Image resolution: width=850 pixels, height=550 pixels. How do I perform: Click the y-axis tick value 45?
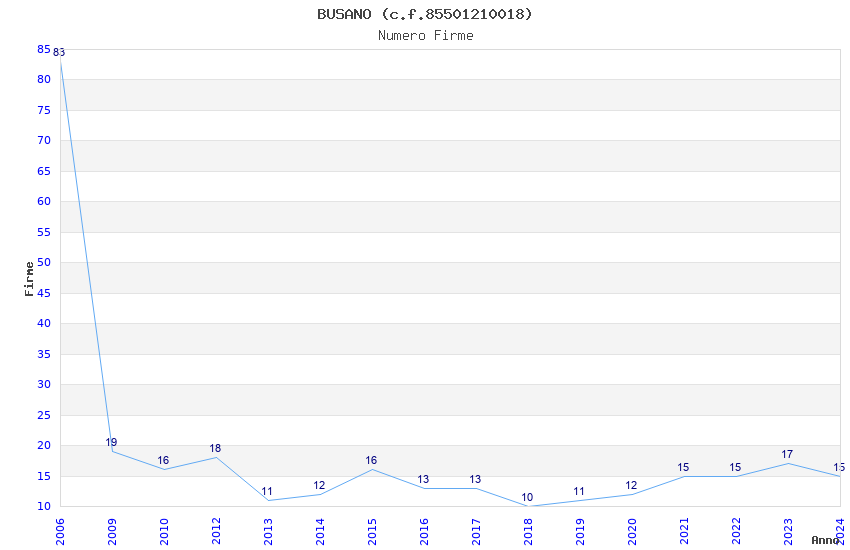44,293
